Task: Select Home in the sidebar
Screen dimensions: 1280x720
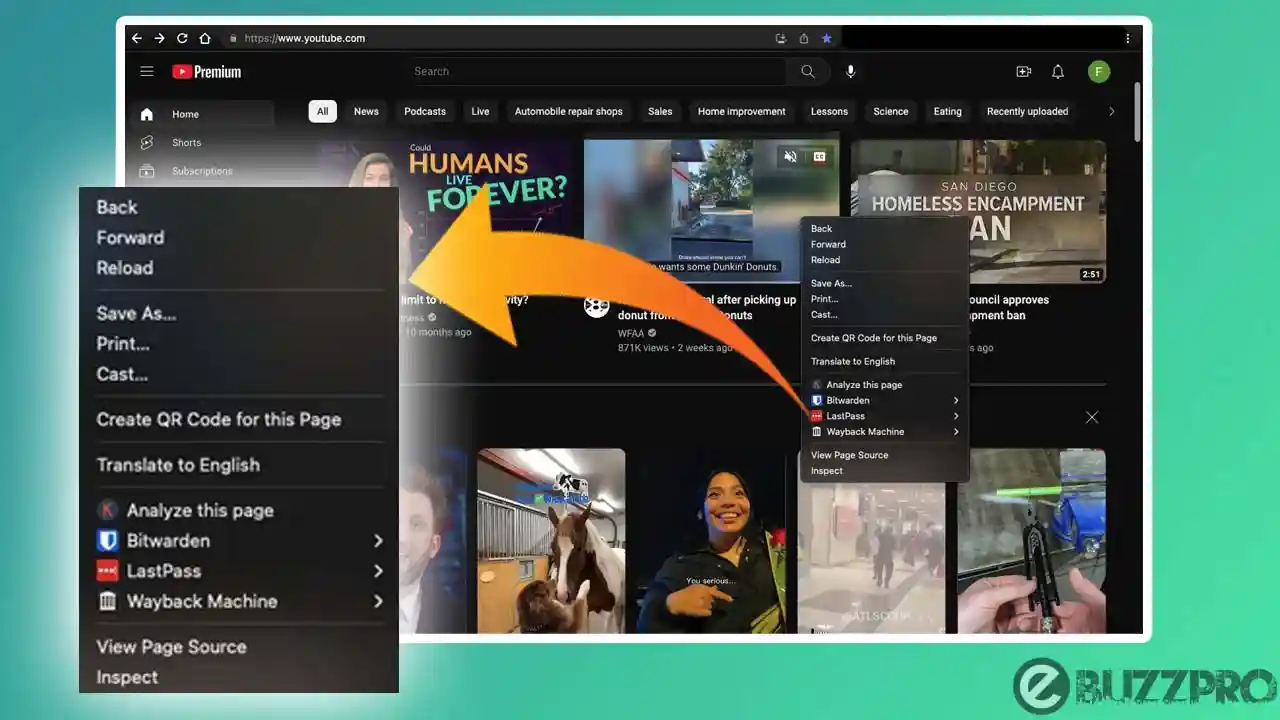Action: pos(200,114)
